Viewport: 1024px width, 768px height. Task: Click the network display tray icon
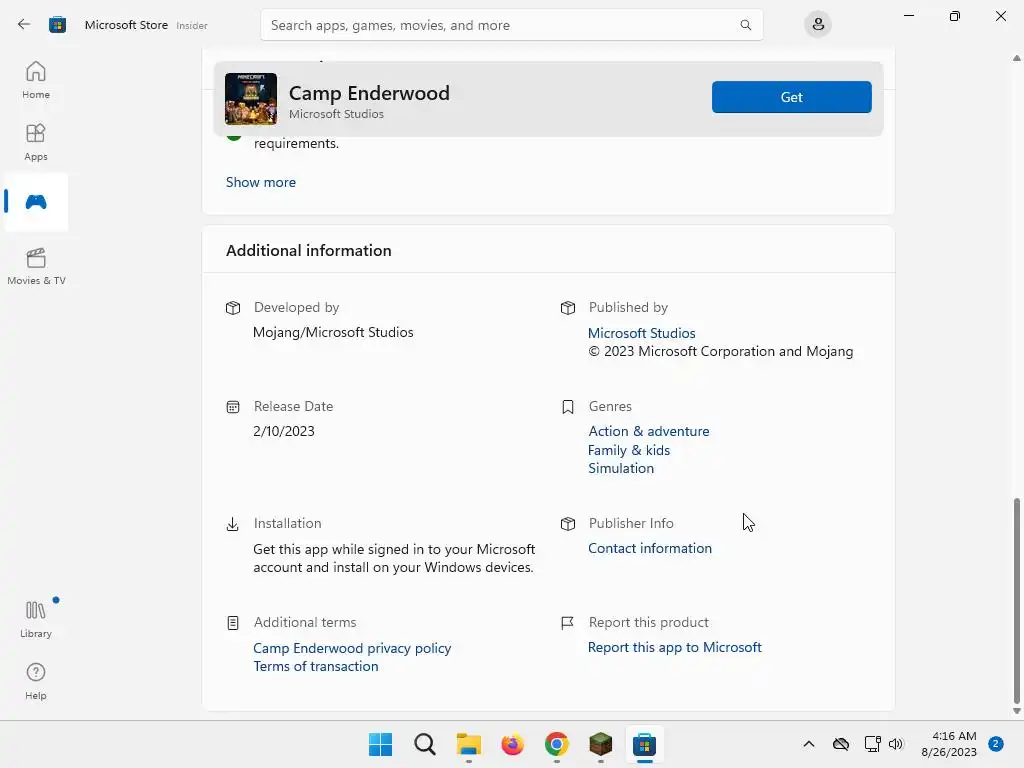coord(872,744)
